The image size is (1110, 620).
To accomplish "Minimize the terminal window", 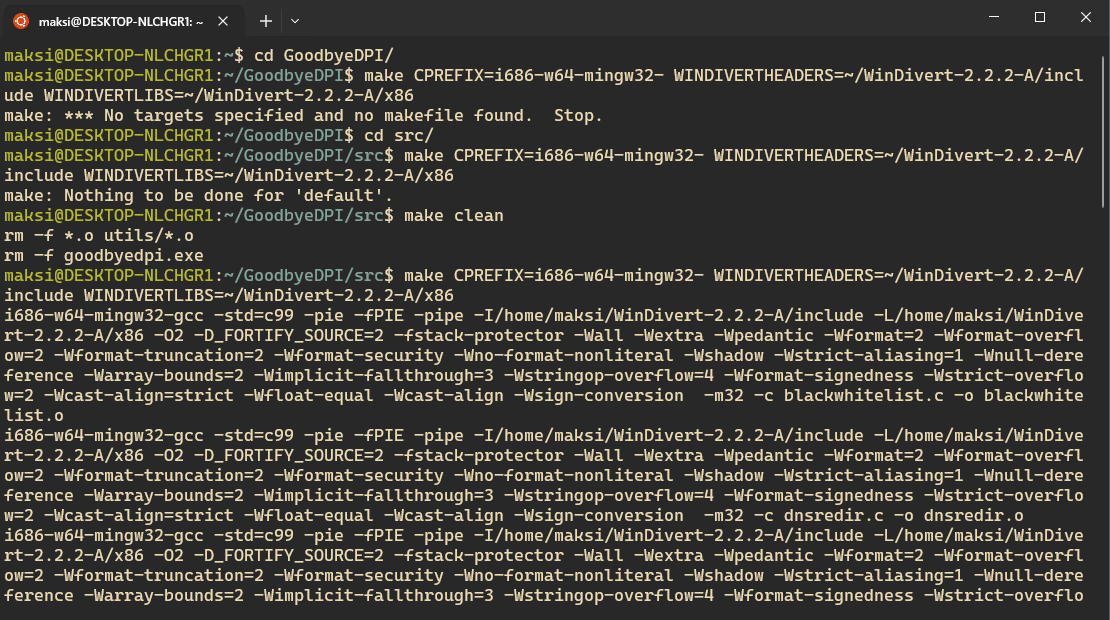I will [x=994, y=17].
